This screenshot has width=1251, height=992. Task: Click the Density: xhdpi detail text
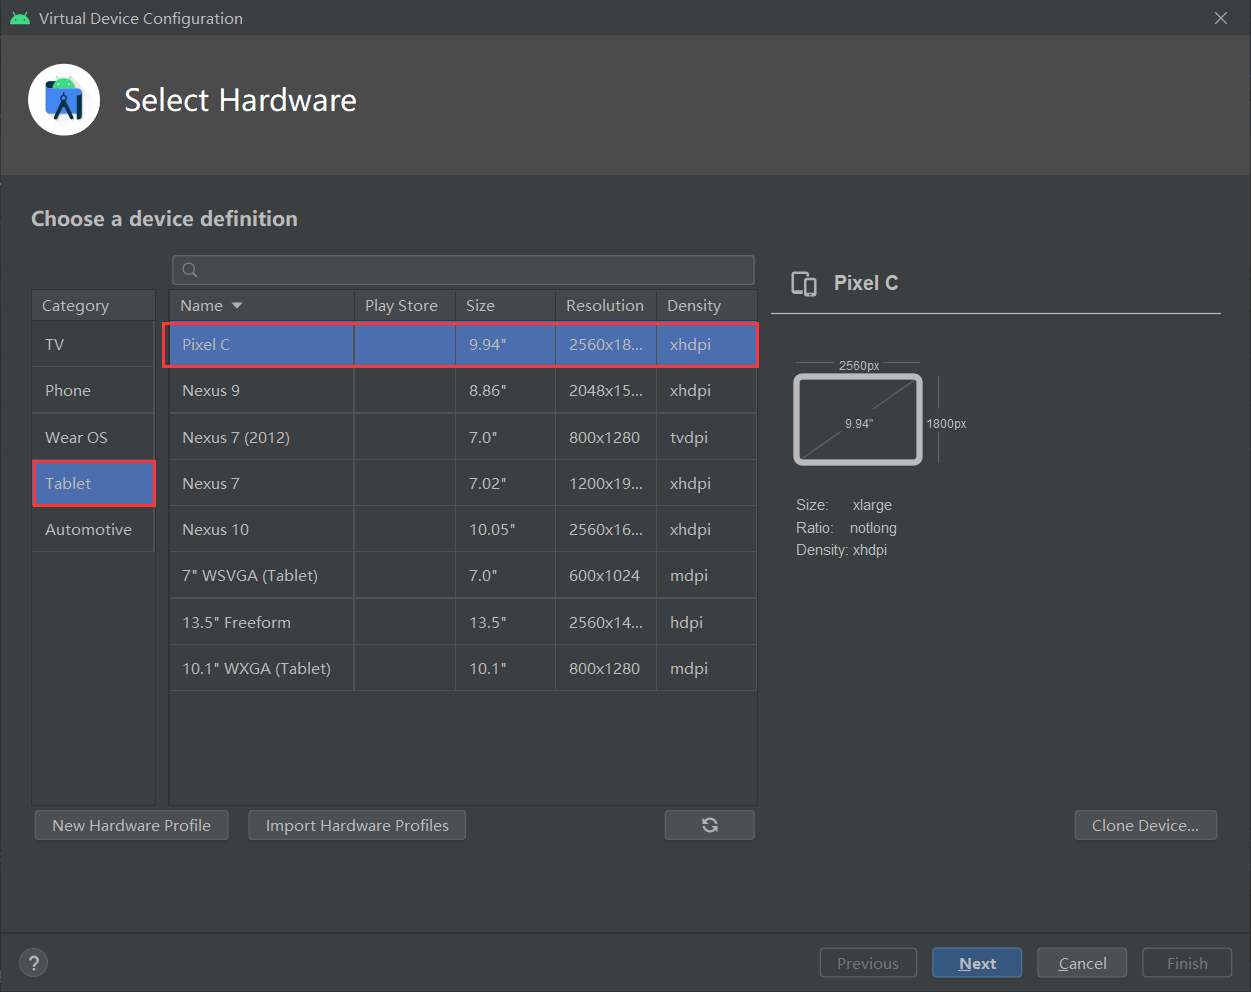pyautogui.click(x=841, y=550)
